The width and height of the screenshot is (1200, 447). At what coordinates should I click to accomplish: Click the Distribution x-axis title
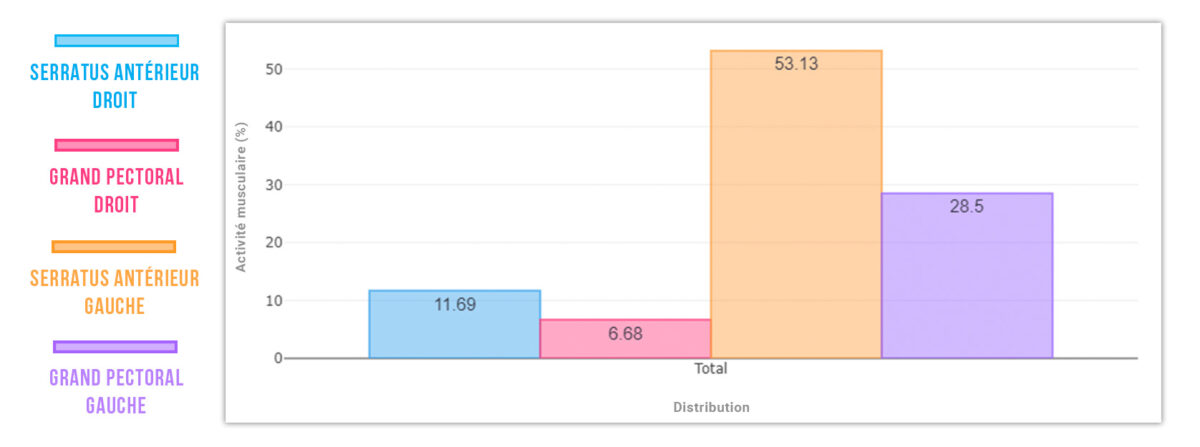(x=711, y=408)
